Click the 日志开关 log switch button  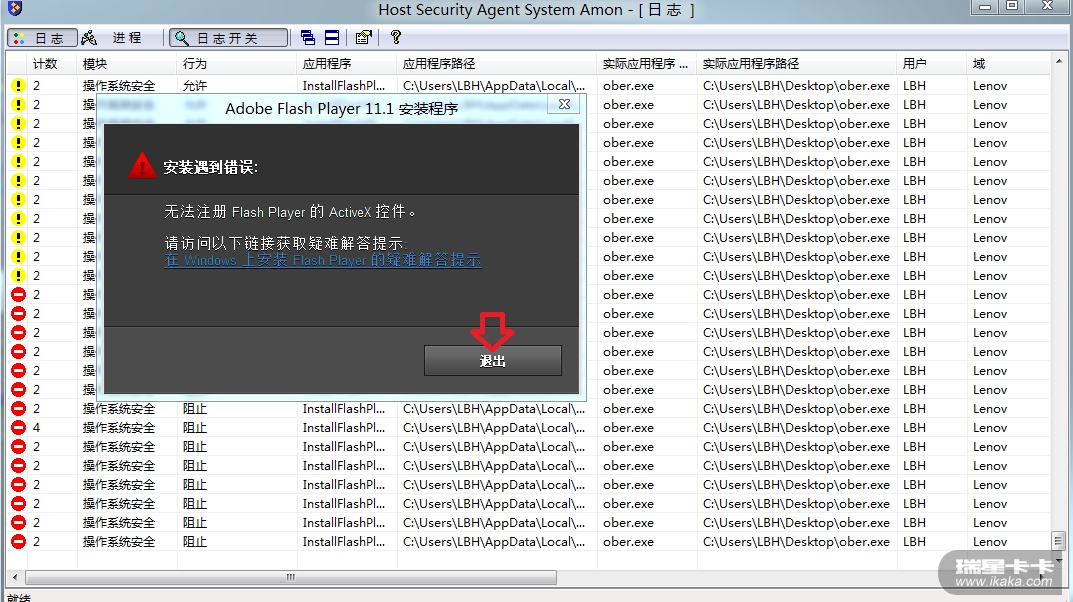click(x=229, y=38)
